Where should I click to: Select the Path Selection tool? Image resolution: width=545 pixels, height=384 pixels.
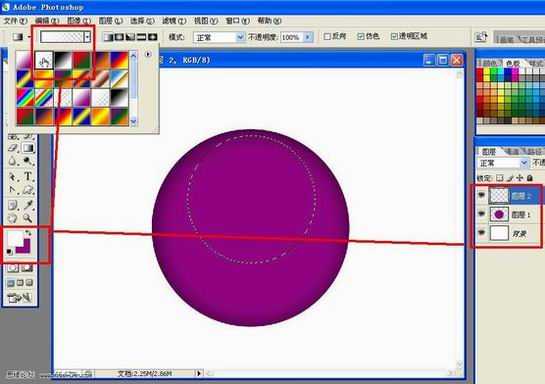pos(13,177)
